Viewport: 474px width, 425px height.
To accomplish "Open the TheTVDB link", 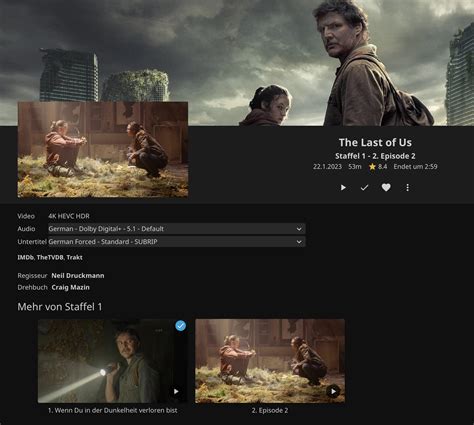I will 50,257.
